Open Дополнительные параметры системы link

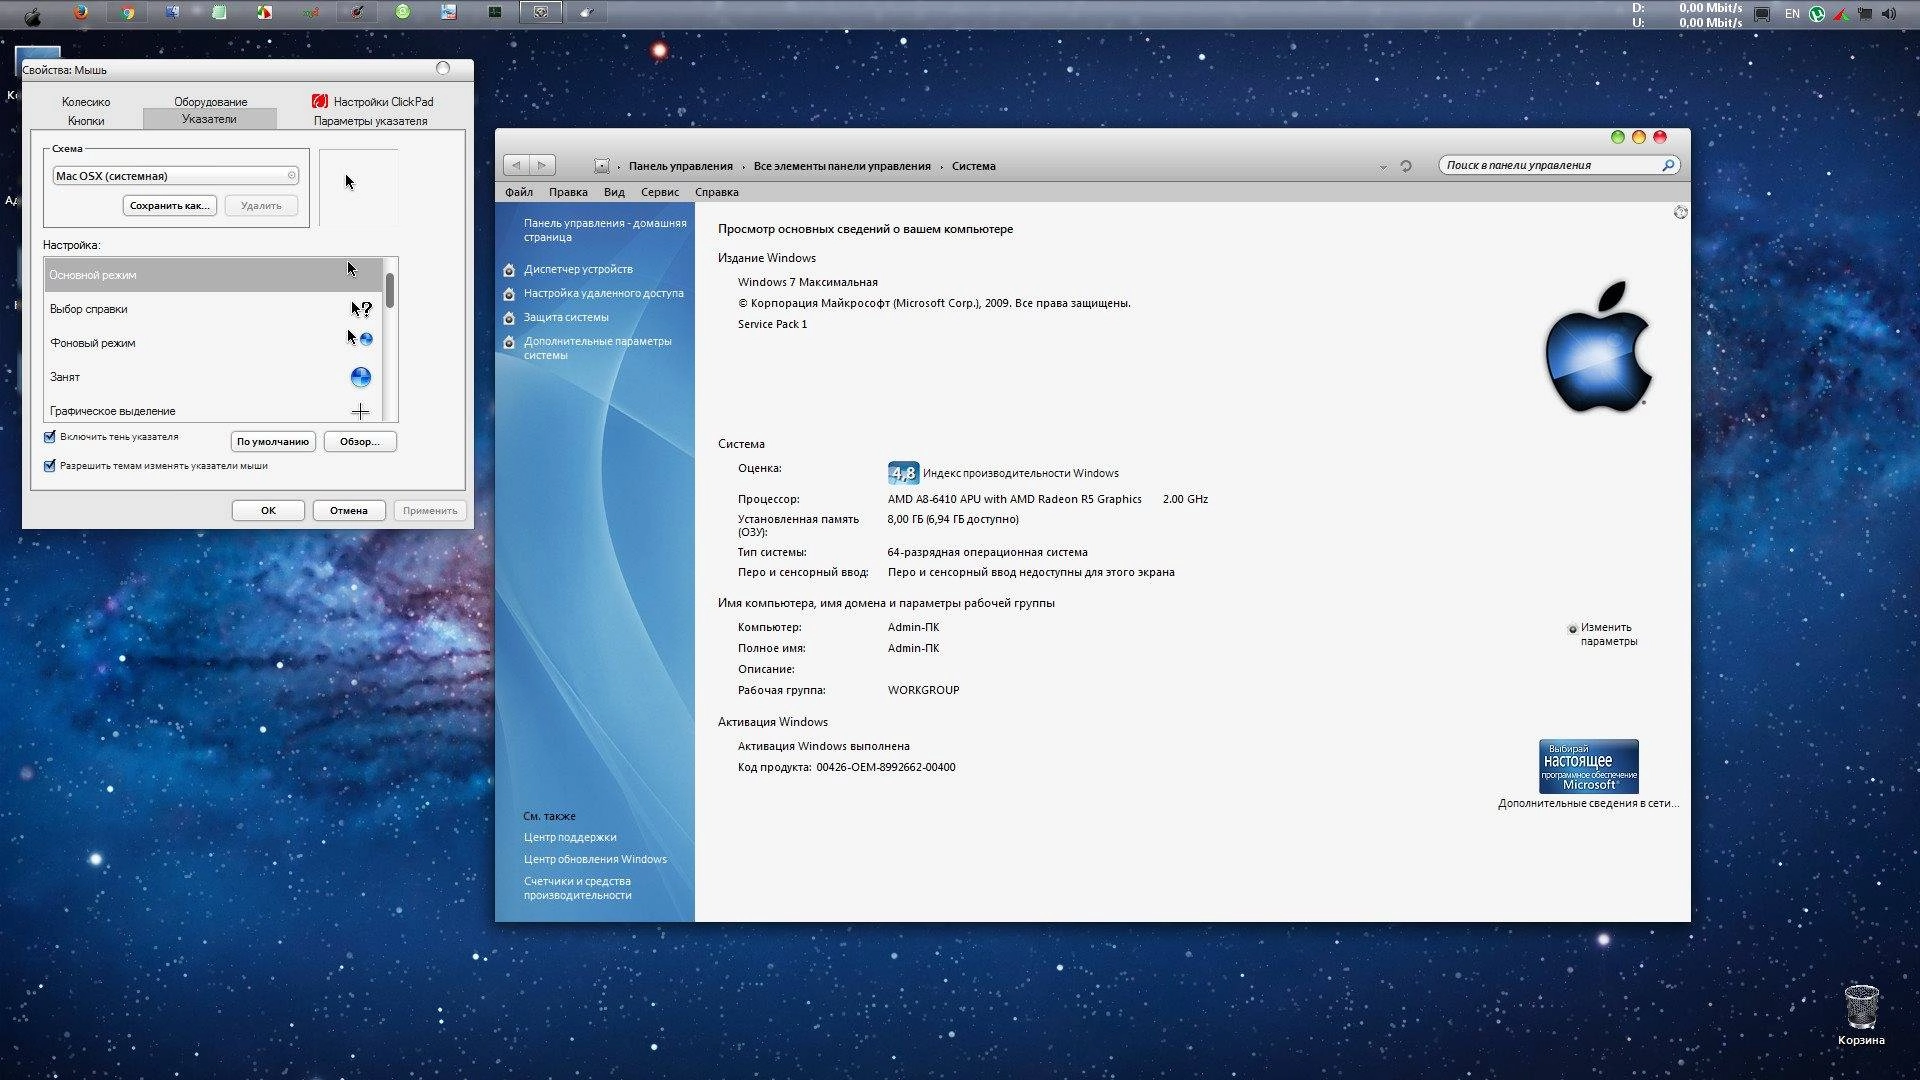point(598,348)
